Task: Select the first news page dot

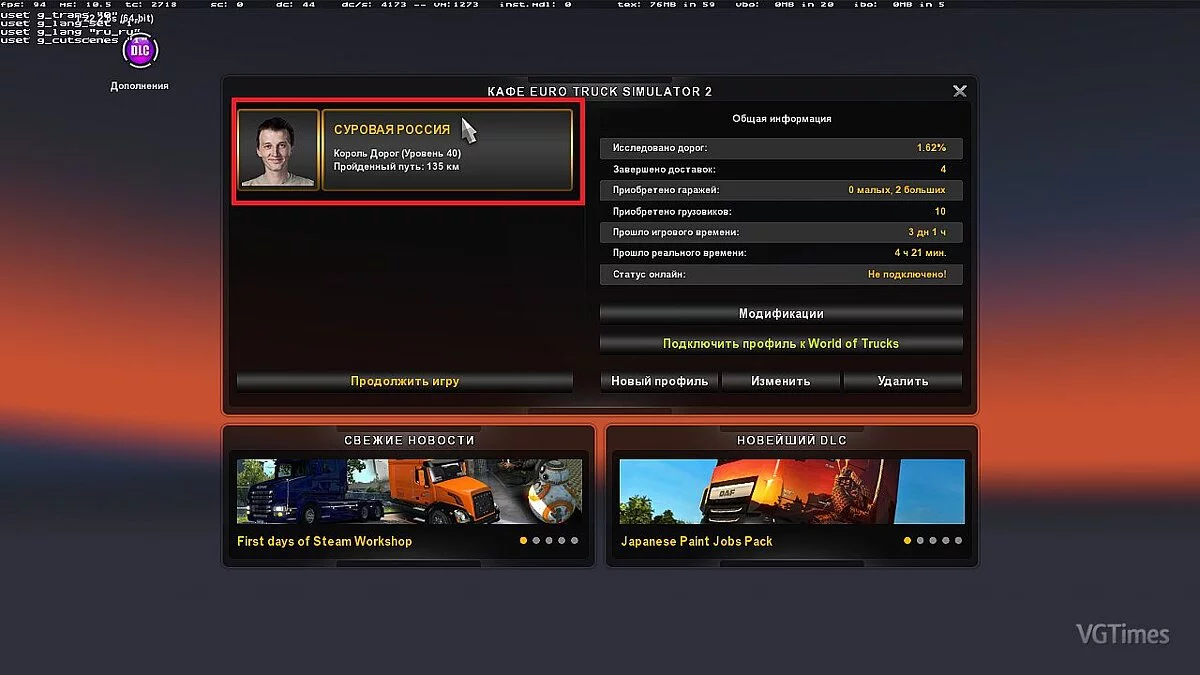Action: pyautogui.click(x=524, y=541)
